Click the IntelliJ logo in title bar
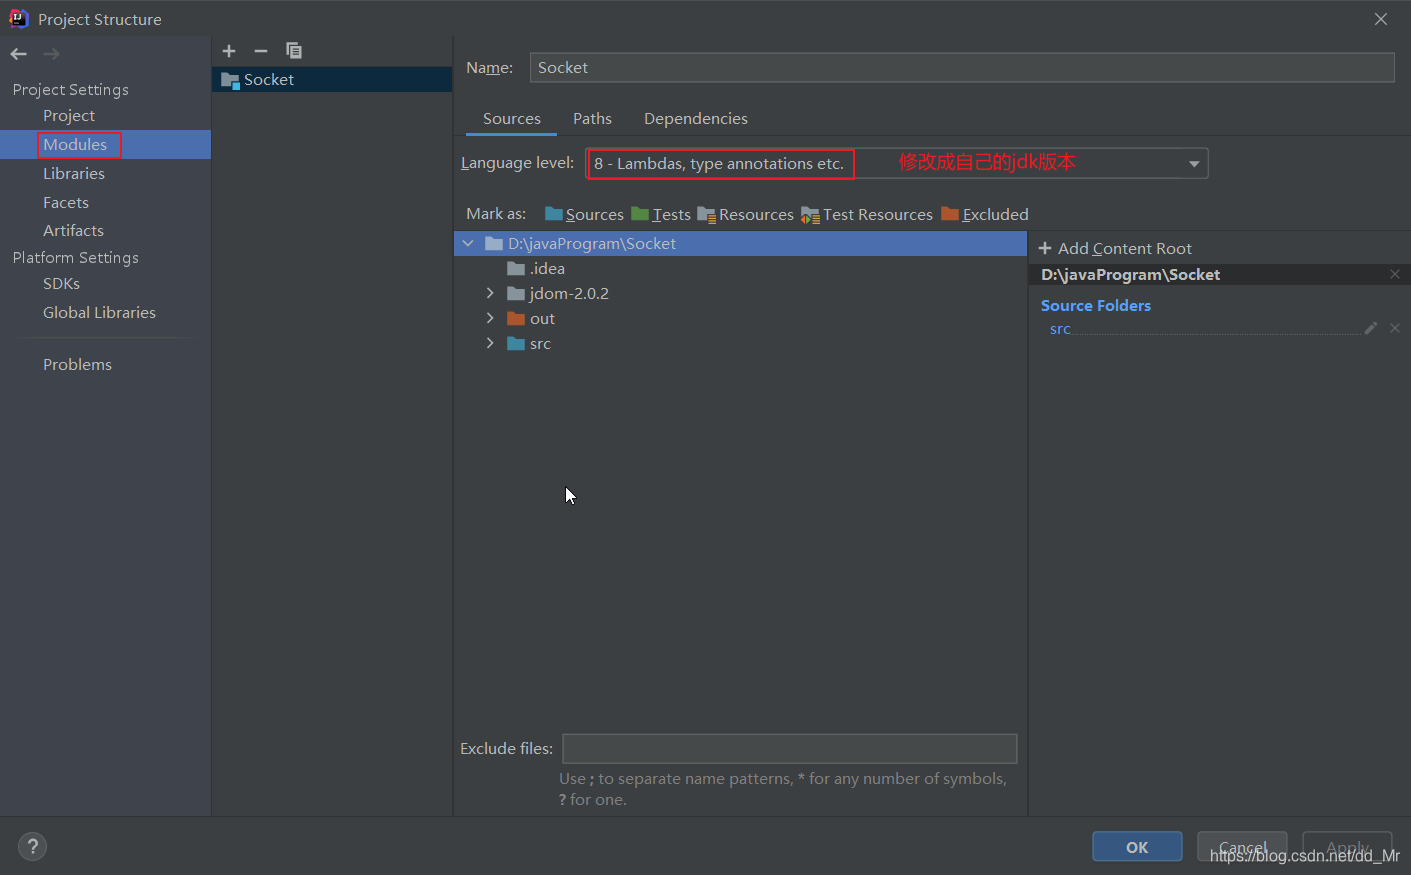This screenshot has width=1411, height=875. tap(18, 18)
